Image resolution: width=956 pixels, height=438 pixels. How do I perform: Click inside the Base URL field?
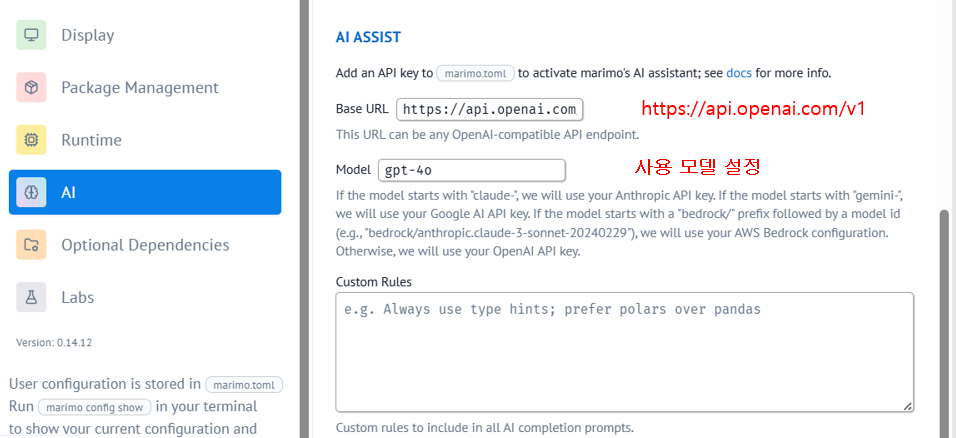(490, 110)
